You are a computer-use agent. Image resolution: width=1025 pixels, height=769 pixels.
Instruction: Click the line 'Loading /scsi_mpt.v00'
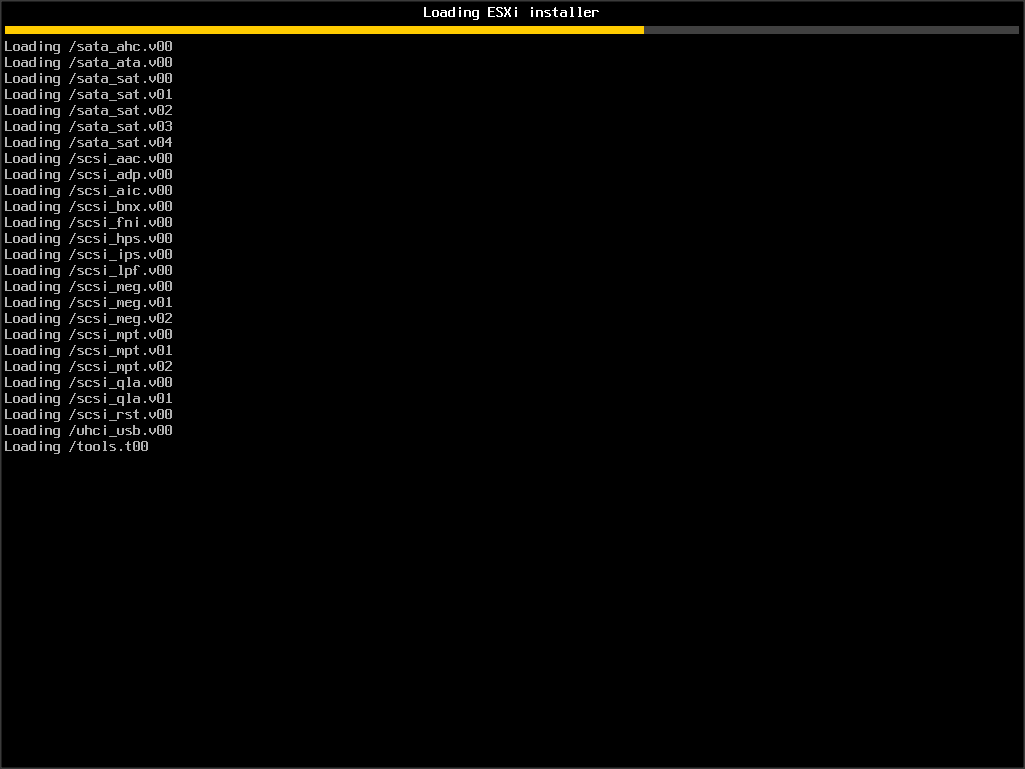pyautogui.click(x=88, y=335)
